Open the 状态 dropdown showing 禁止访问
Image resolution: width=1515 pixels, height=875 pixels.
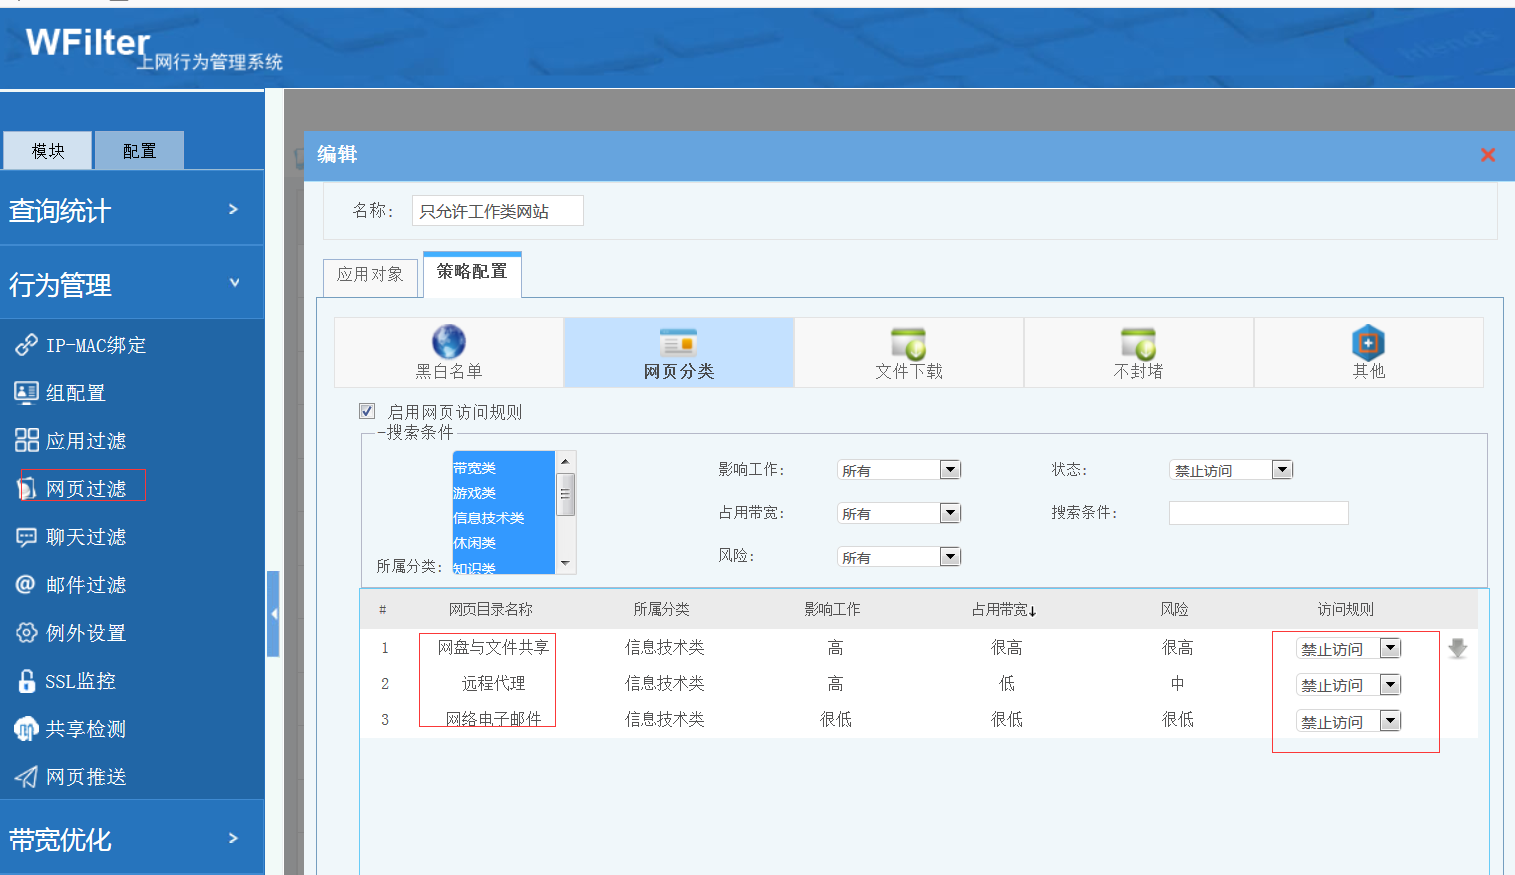(1282, 470)
